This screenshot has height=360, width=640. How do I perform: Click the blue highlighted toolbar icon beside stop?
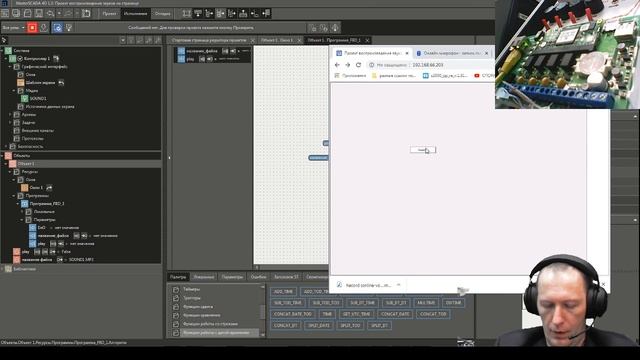[x=58, y=28]
